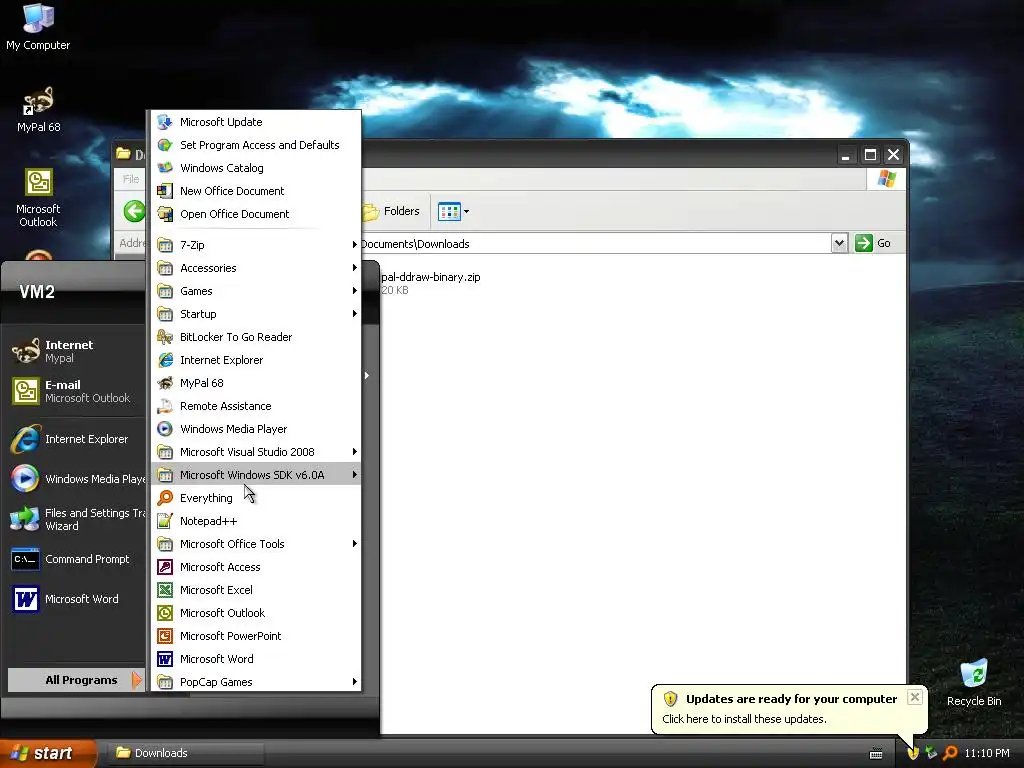Expand Microsoft Visual Studio 2008 submenu

255,452
